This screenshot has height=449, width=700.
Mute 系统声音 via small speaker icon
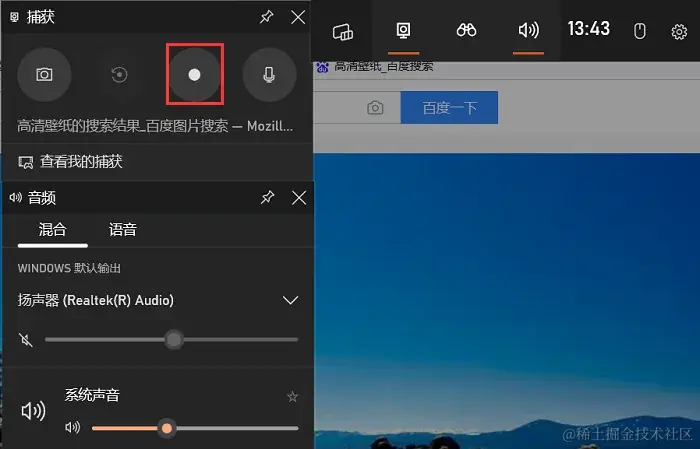pyautogui.click(x=72, y=428)
